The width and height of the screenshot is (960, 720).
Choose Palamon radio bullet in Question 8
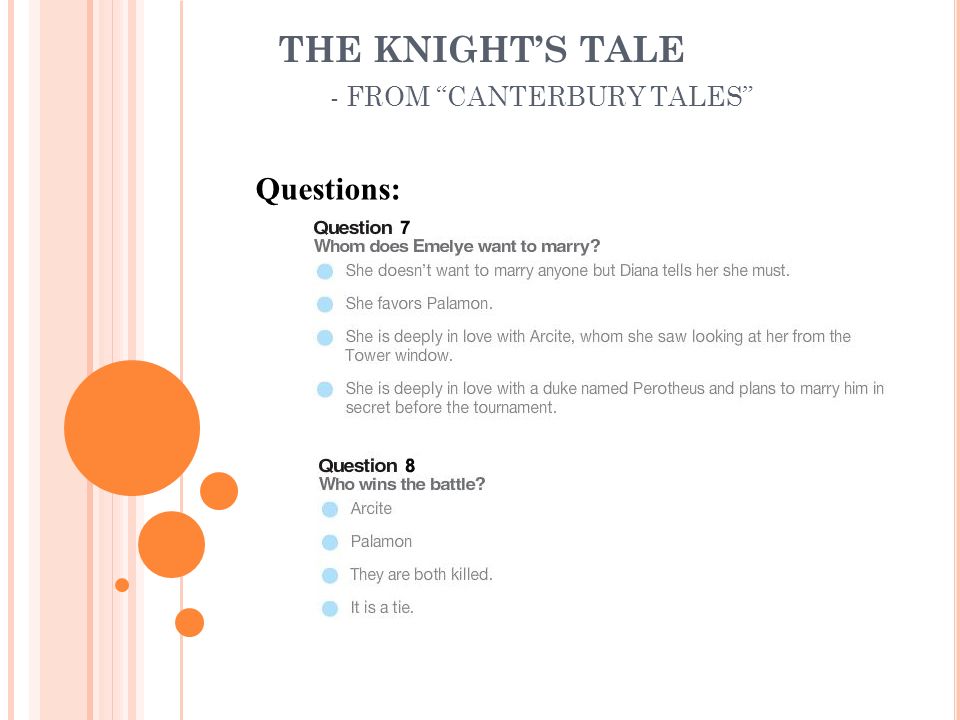click(330, 542)
